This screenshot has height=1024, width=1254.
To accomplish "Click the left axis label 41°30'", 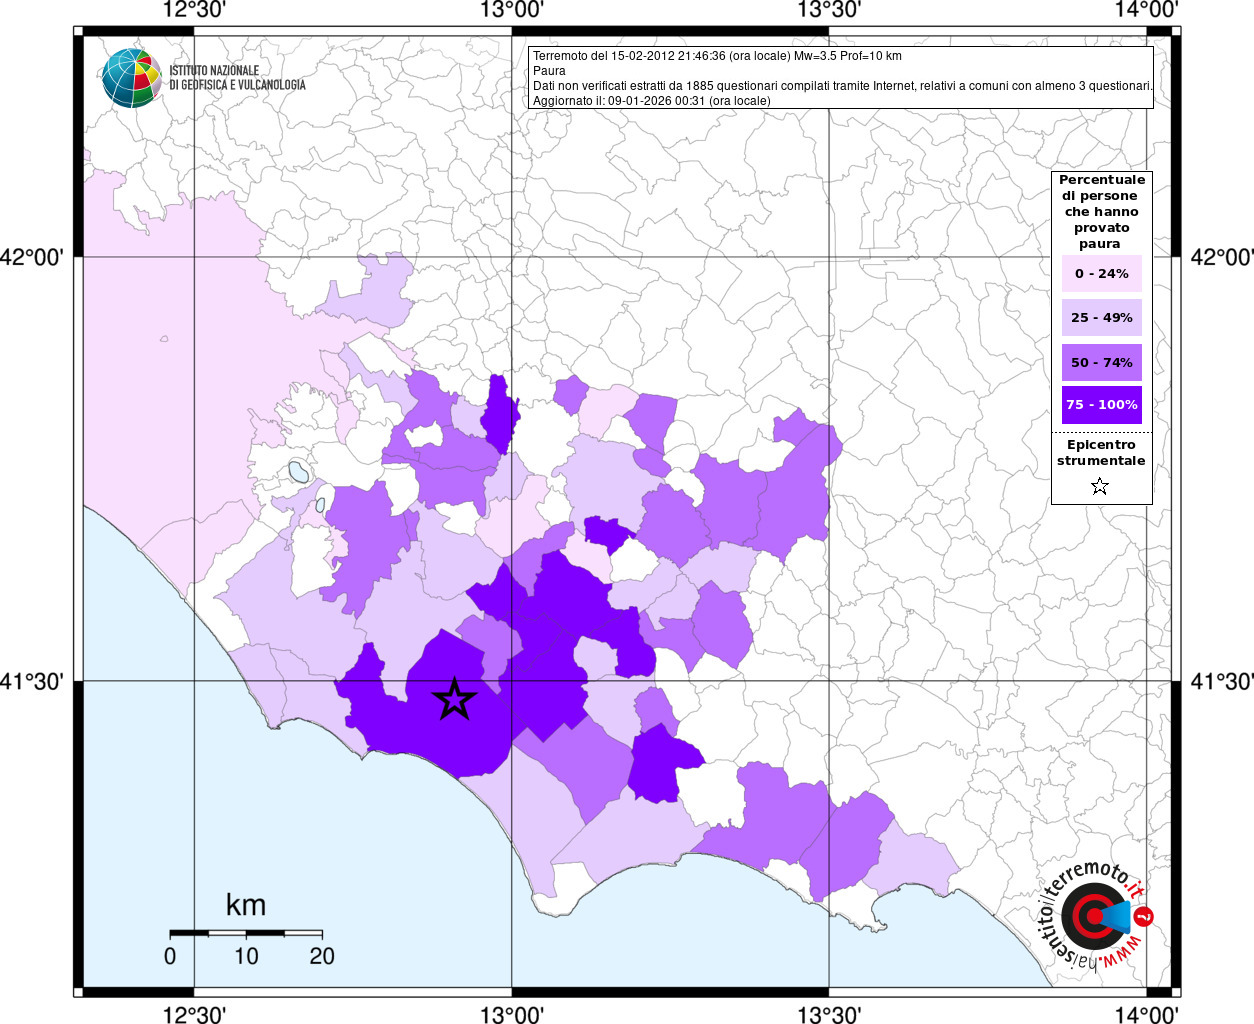I will click(32, 681).
